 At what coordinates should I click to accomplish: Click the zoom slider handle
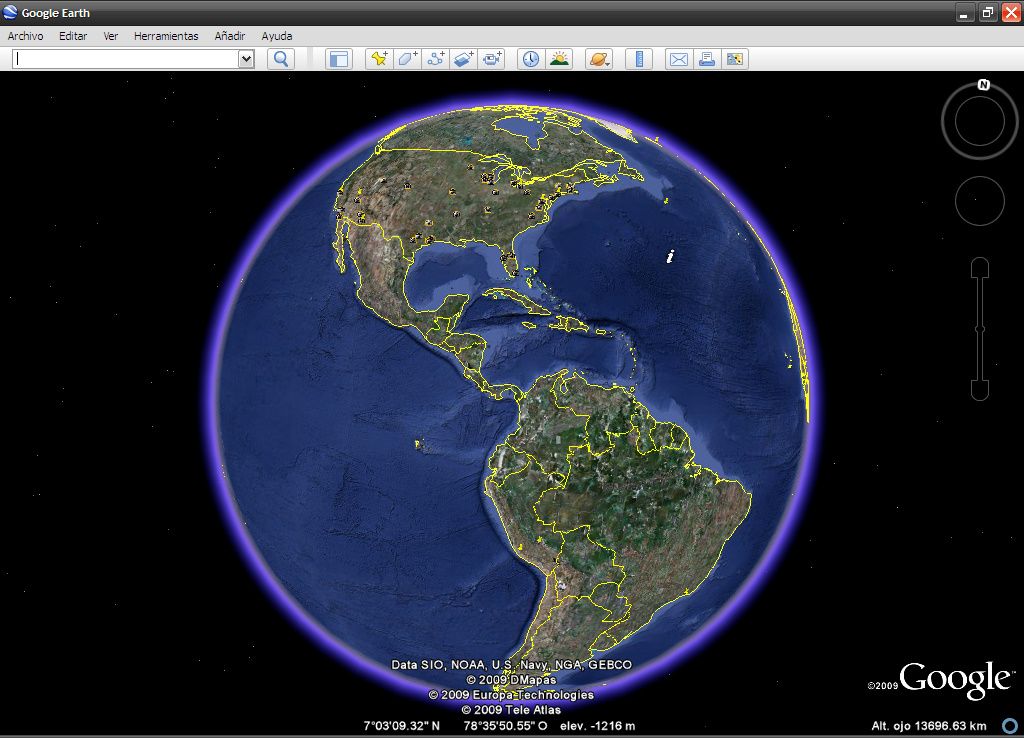pyautogui.click(x=980, y=329)
